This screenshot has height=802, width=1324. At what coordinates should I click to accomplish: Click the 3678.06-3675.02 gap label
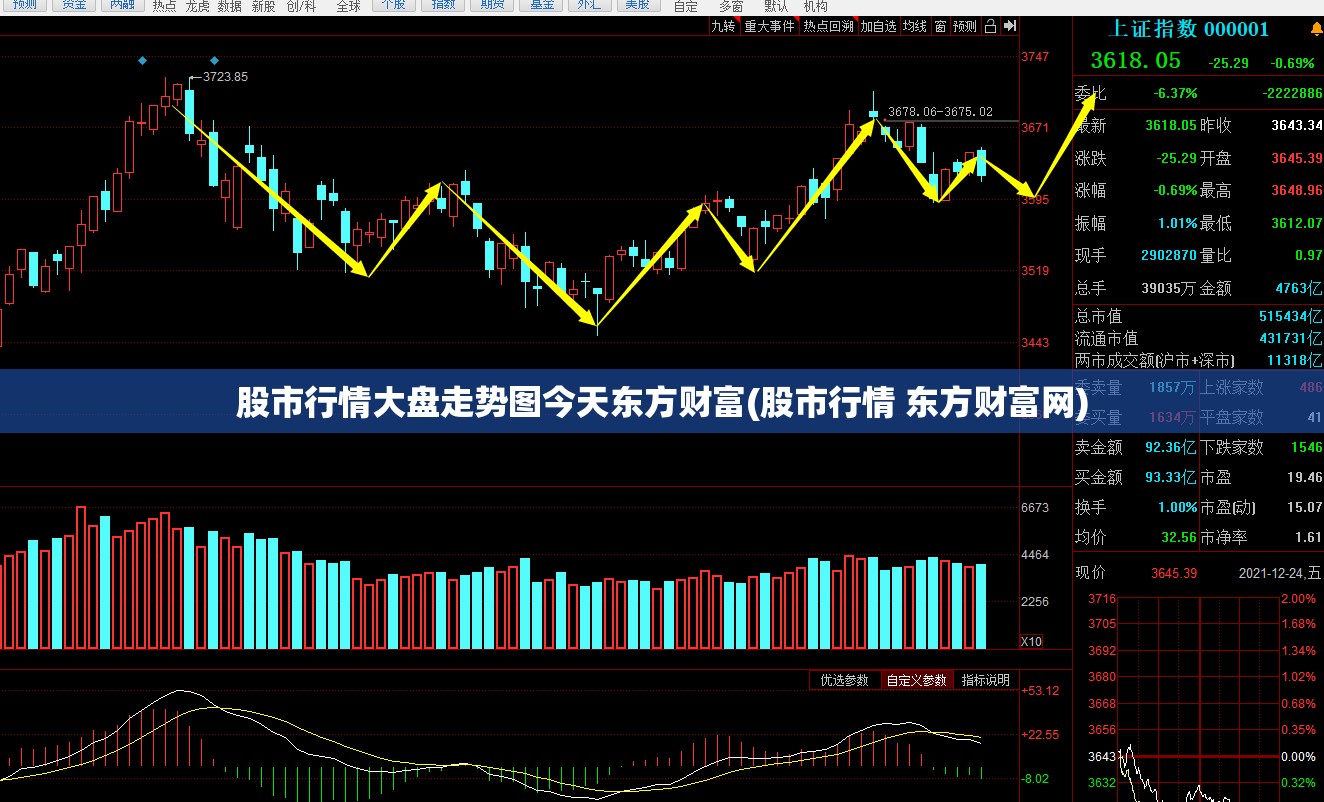(940, 111)
